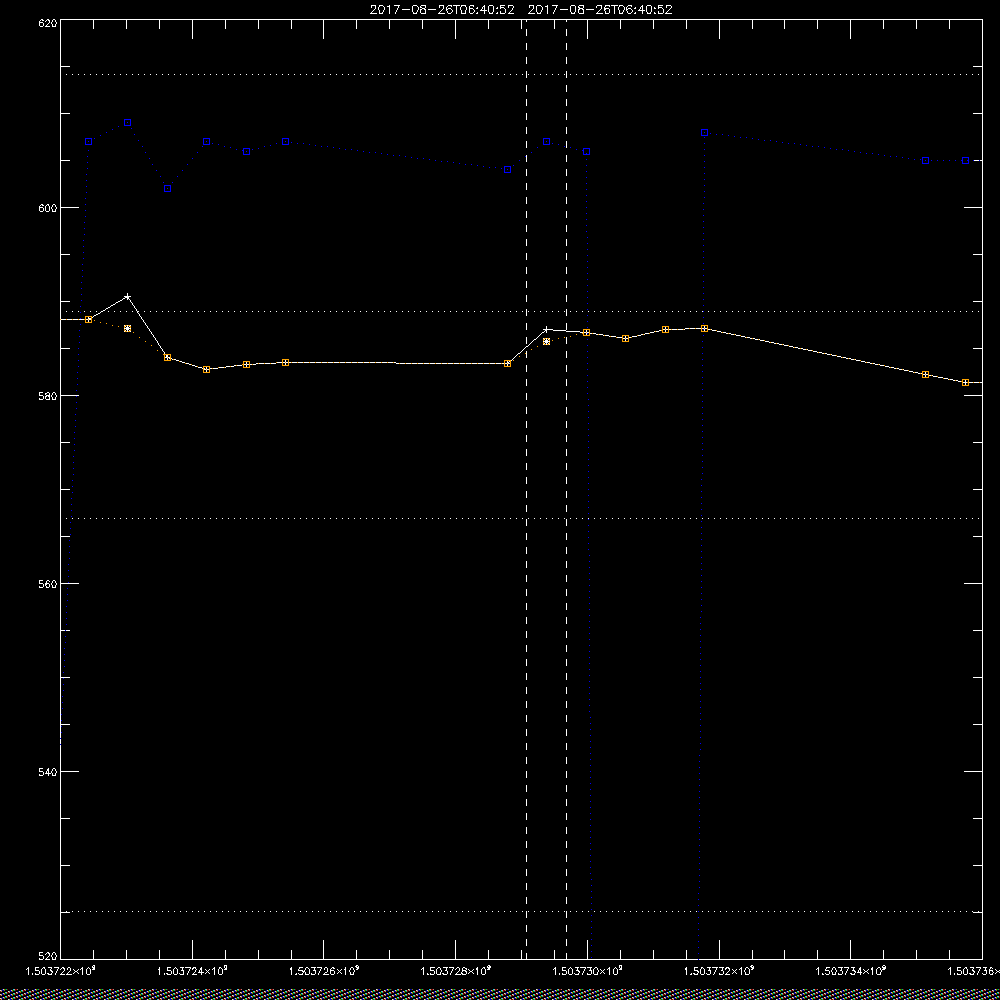Click the x-axis label 1.503732×10⁹
Viewport: 1000px width, 1000px height.
[x=719, y=971]
